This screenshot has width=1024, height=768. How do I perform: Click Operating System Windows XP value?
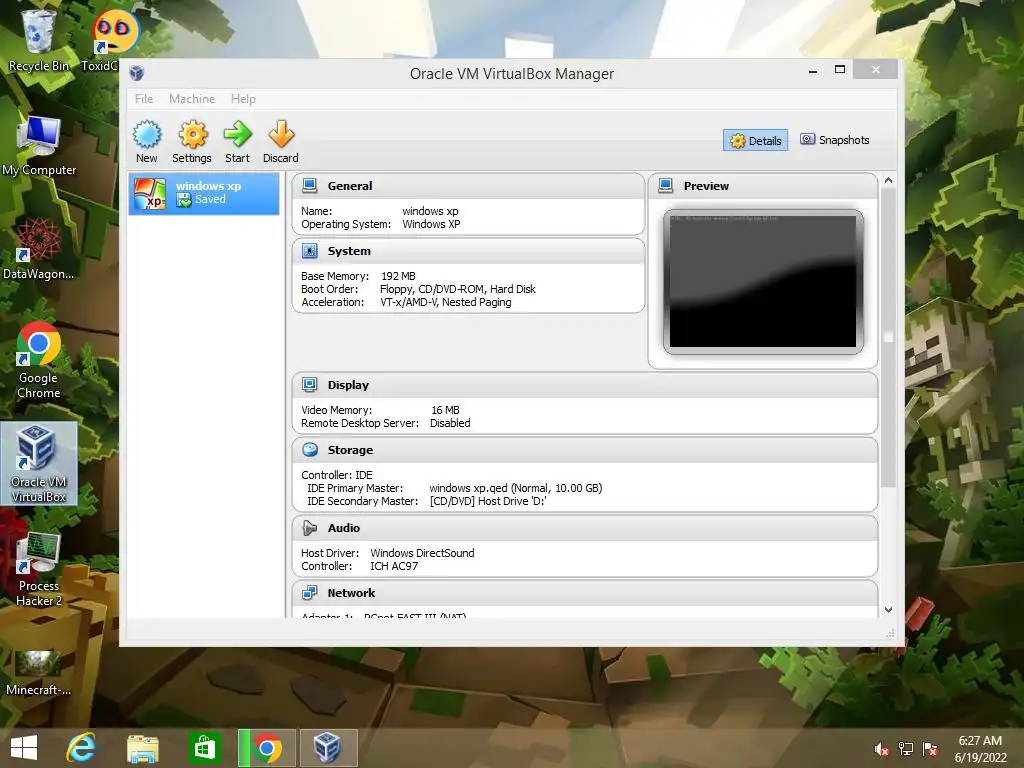[x=431, y=224]
